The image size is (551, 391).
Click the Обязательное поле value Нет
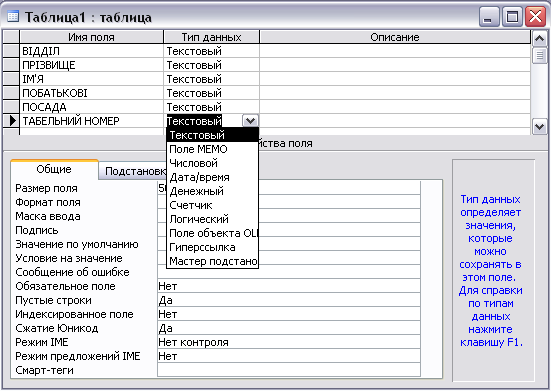click(x=289, y=286)
